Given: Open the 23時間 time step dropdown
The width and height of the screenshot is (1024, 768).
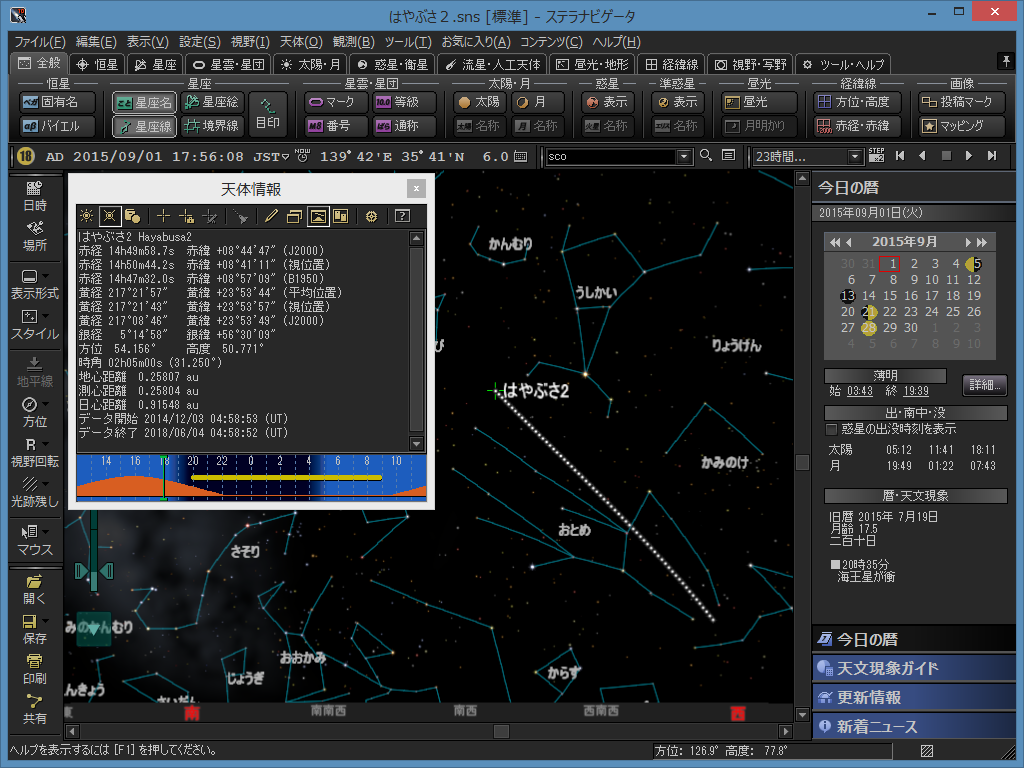Looking at the screenshot, I should pyautogui.click(x=855, y=156).
